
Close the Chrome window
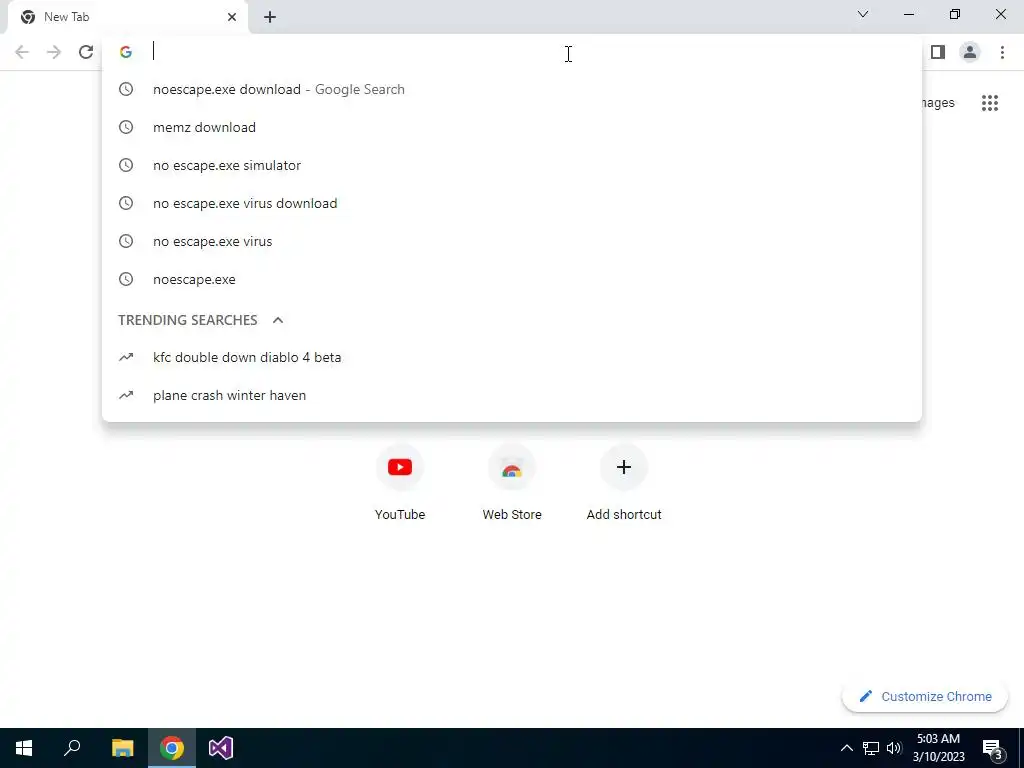1000,14
